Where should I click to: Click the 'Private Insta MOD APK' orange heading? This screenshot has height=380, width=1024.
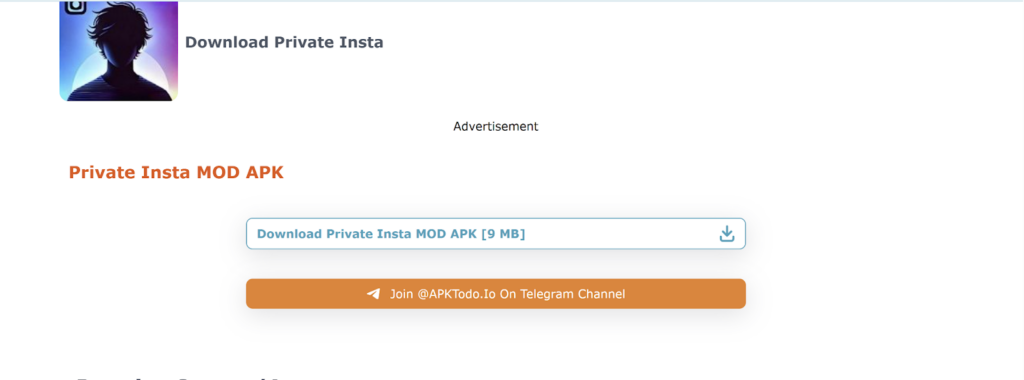click(176, 172)
